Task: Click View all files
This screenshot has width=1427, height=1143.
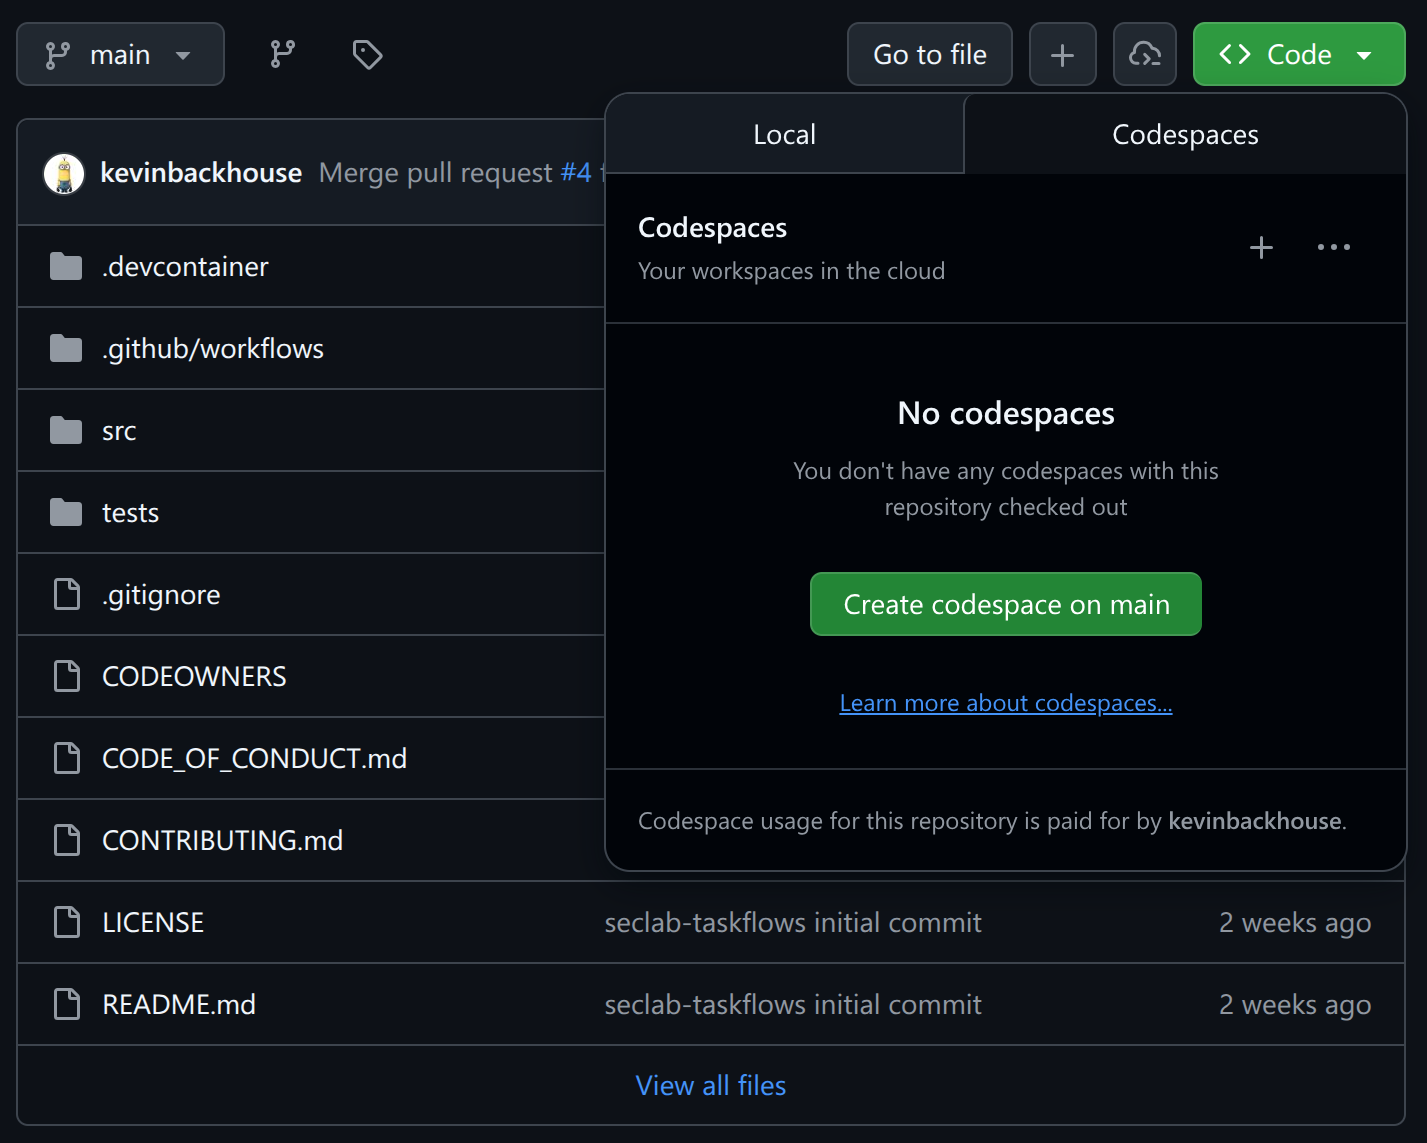Action: click(x=710, y=1085)
